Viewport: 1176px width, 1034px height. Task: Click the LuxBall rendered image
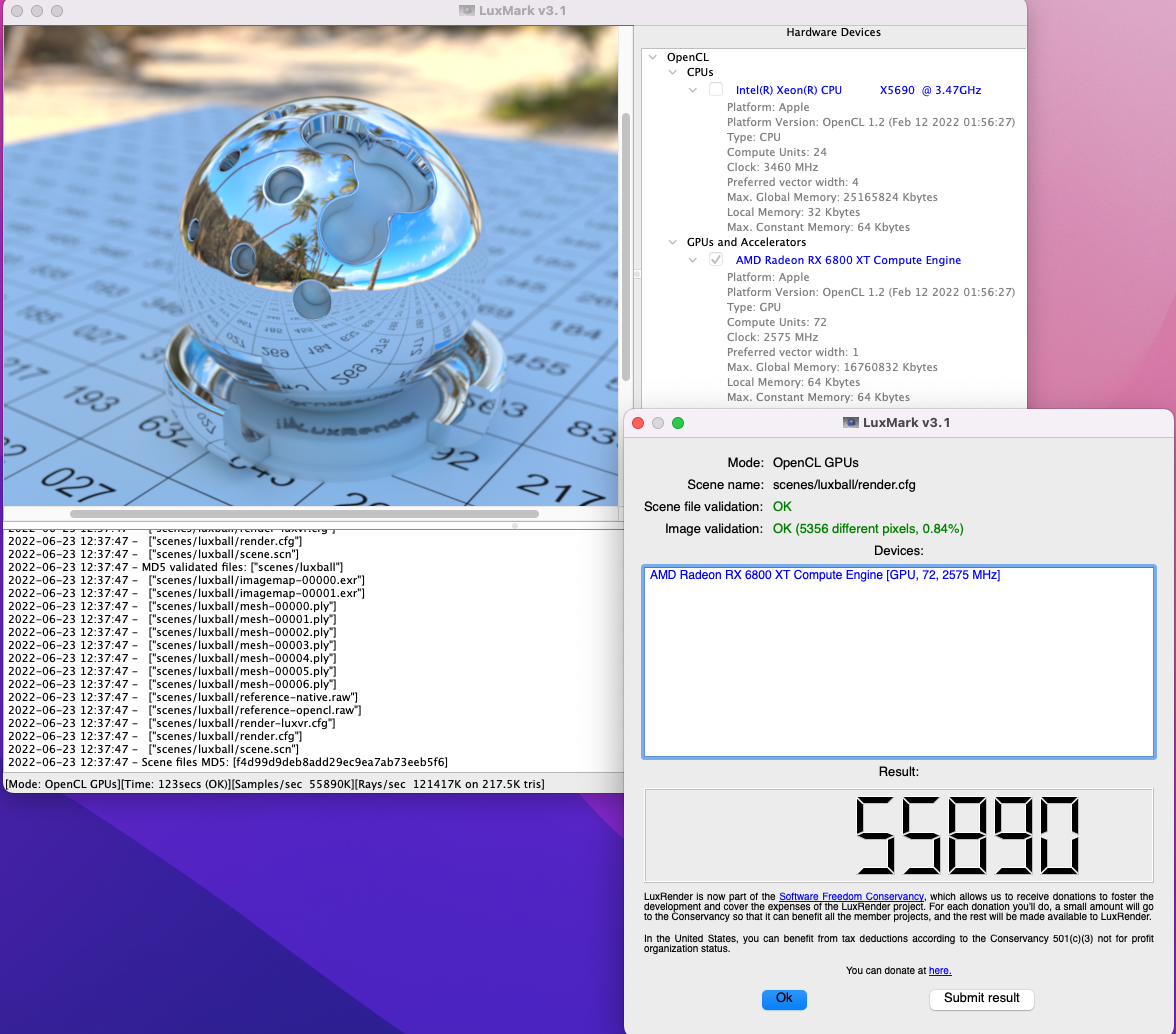pos(311,266)
